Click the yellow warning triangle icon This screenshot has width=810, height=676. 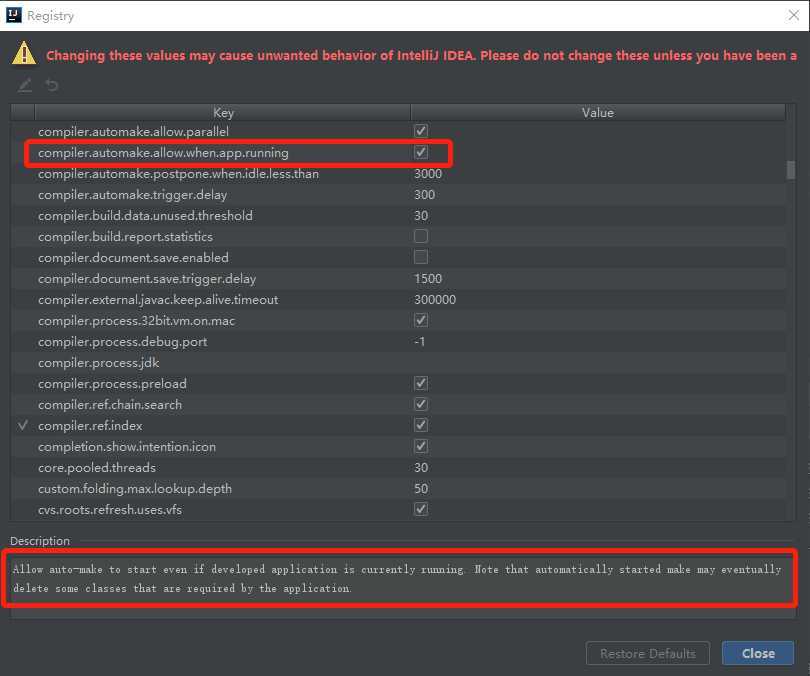point(24,54)
